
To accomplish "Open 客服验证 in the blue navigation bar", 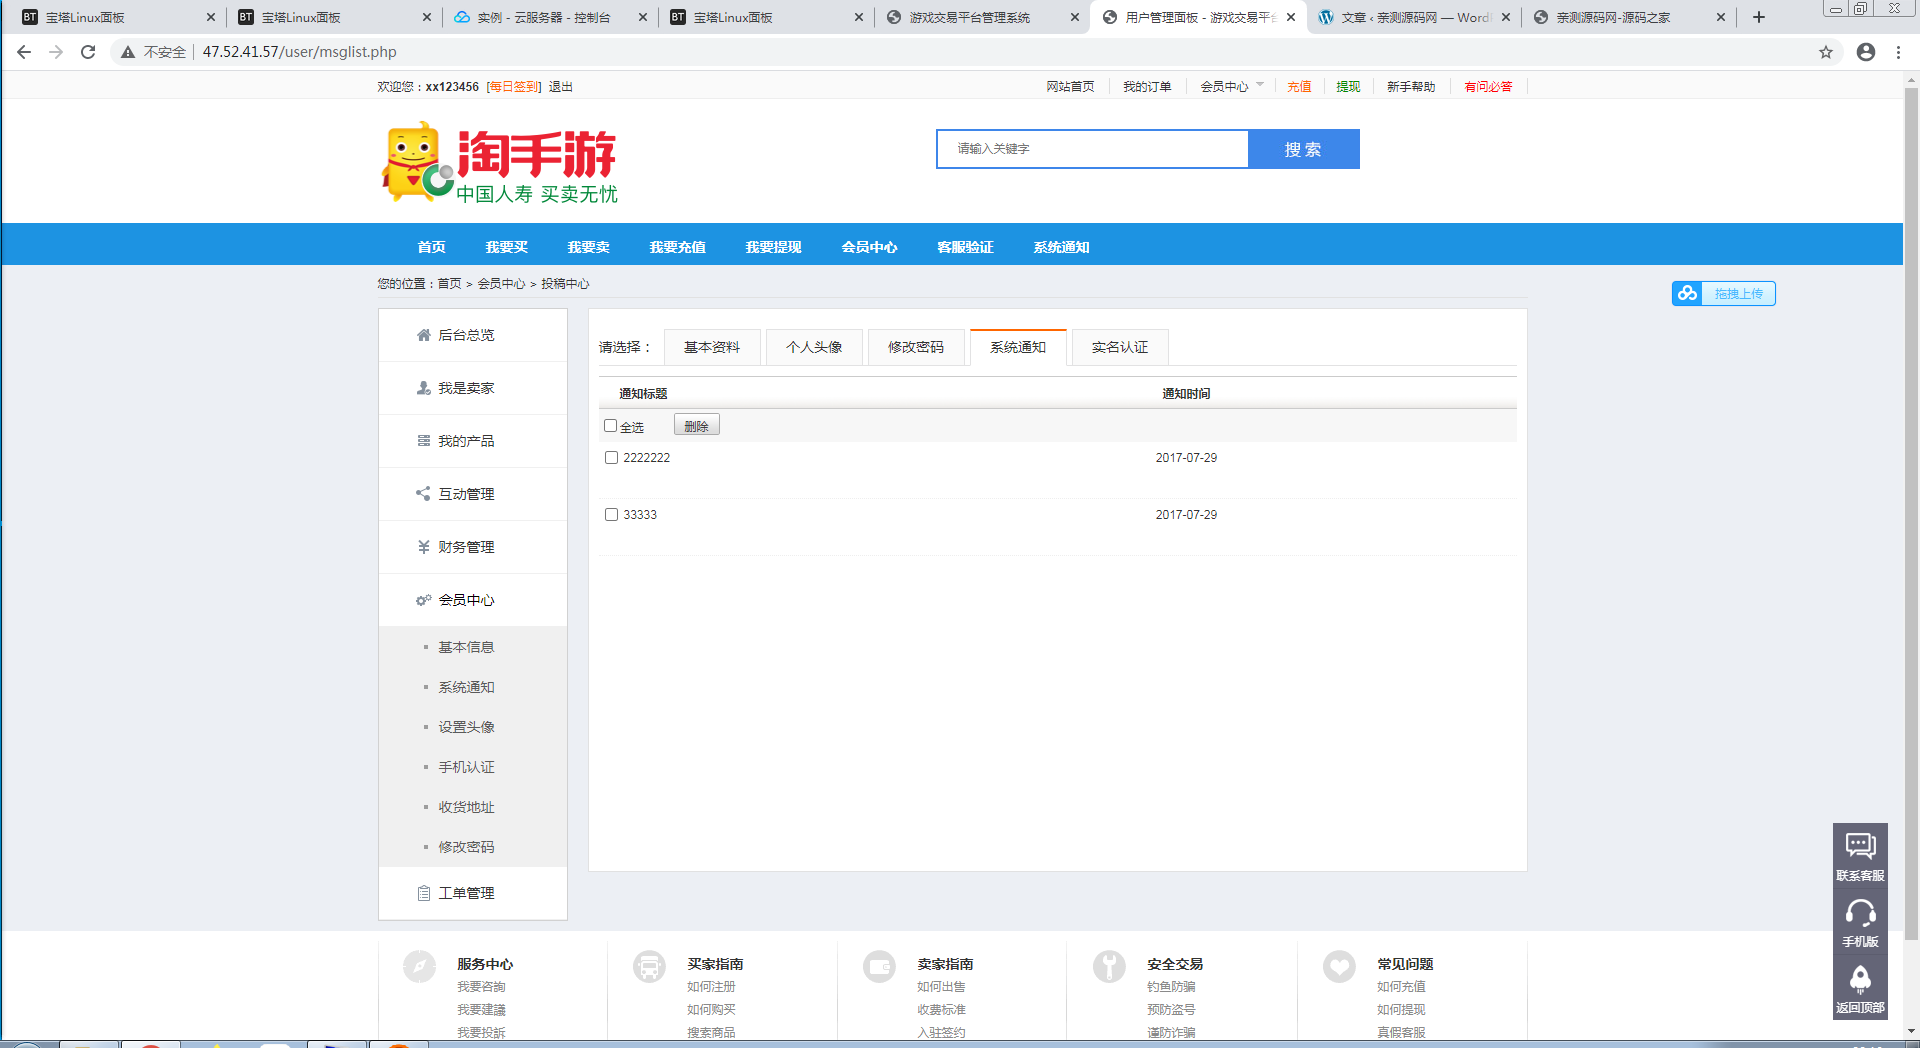I will coord(965,247).
